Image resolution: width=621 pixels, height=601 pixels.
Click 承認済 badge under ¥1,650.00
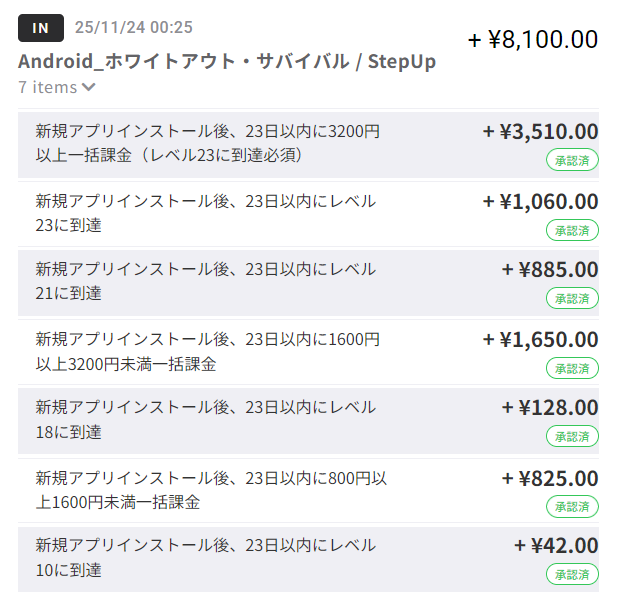point(572,367)
